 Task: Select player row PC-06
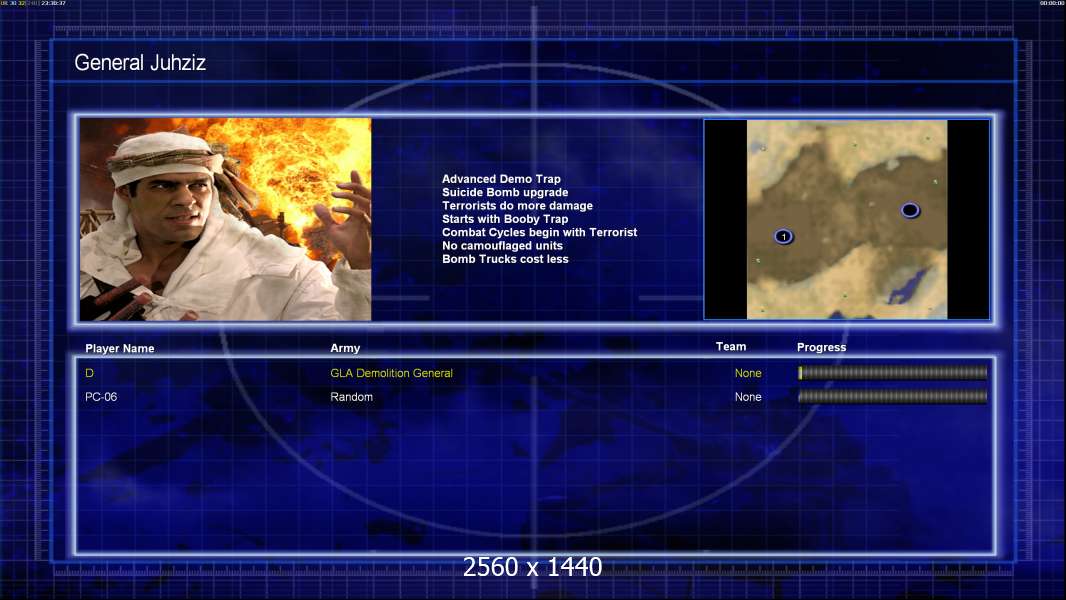[535, 397]
